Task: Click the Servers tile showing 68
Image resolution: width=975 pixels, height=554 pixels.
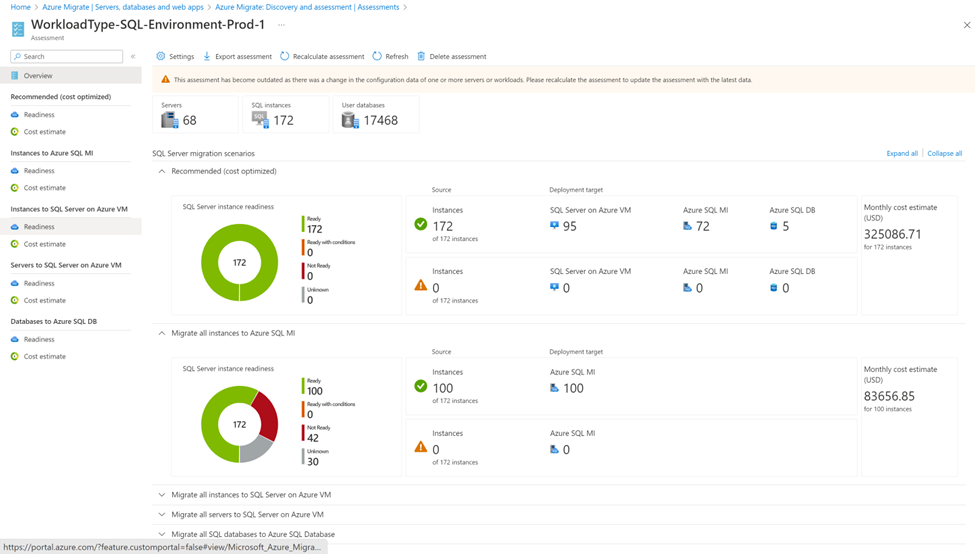Action: [195, 114]
